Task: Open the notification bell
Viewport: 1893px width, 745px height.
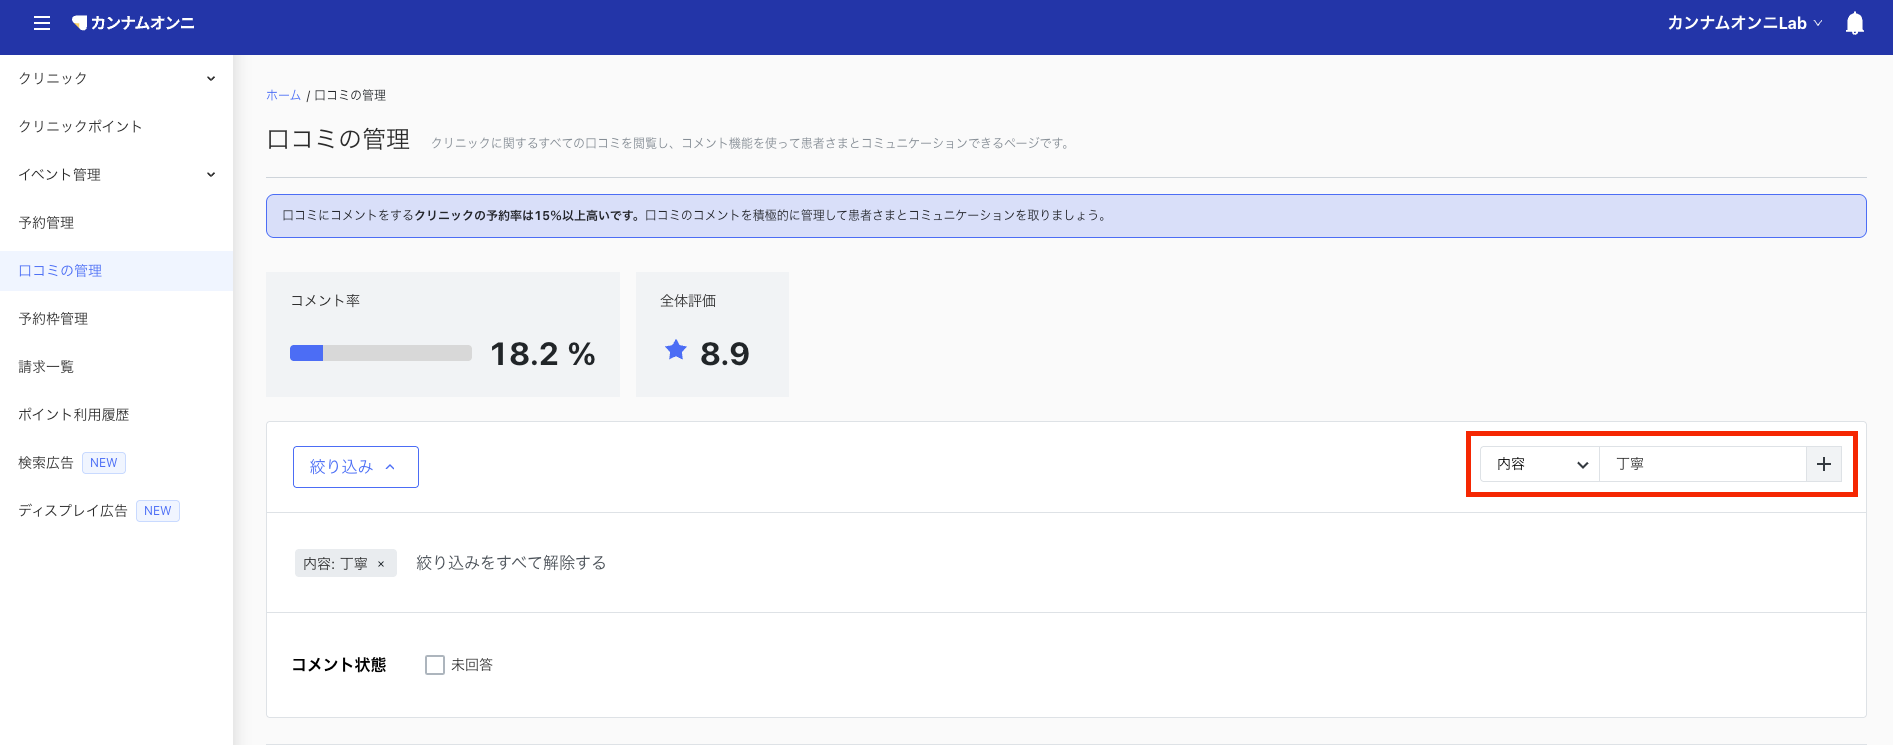Action: pyautogui.click(x=1855, y=23)
